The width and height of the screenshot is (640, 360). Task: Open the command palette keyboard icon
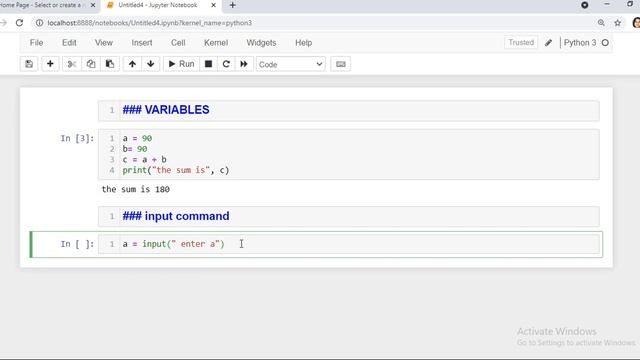[x=340, y=64]
